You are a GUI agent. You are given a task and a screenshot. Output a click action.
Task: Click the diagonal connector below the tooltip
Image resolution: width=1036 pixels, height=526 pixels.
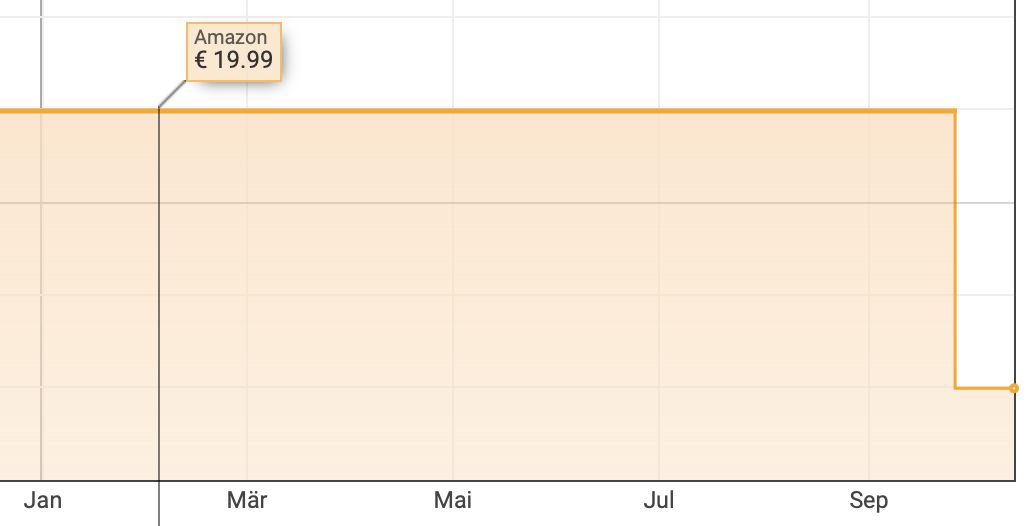coord(172,93)
